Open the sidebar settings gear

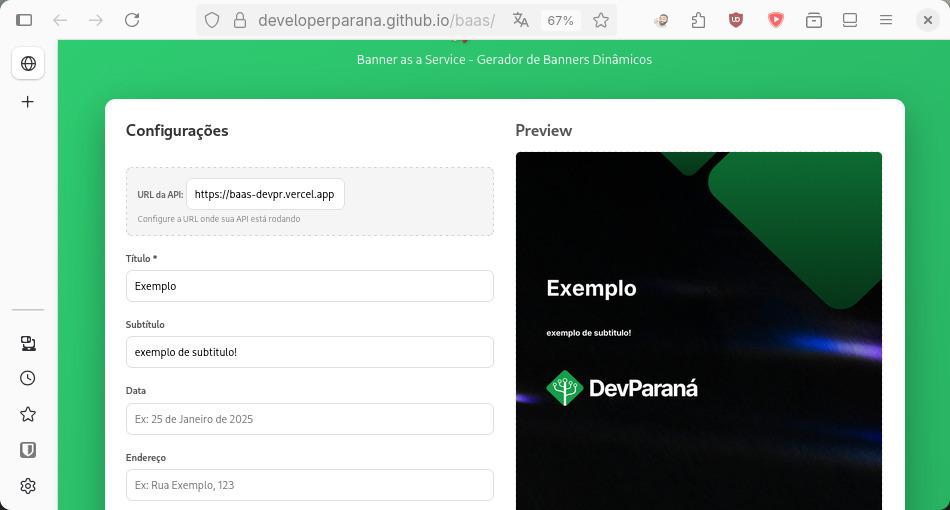tap(28, 486)
